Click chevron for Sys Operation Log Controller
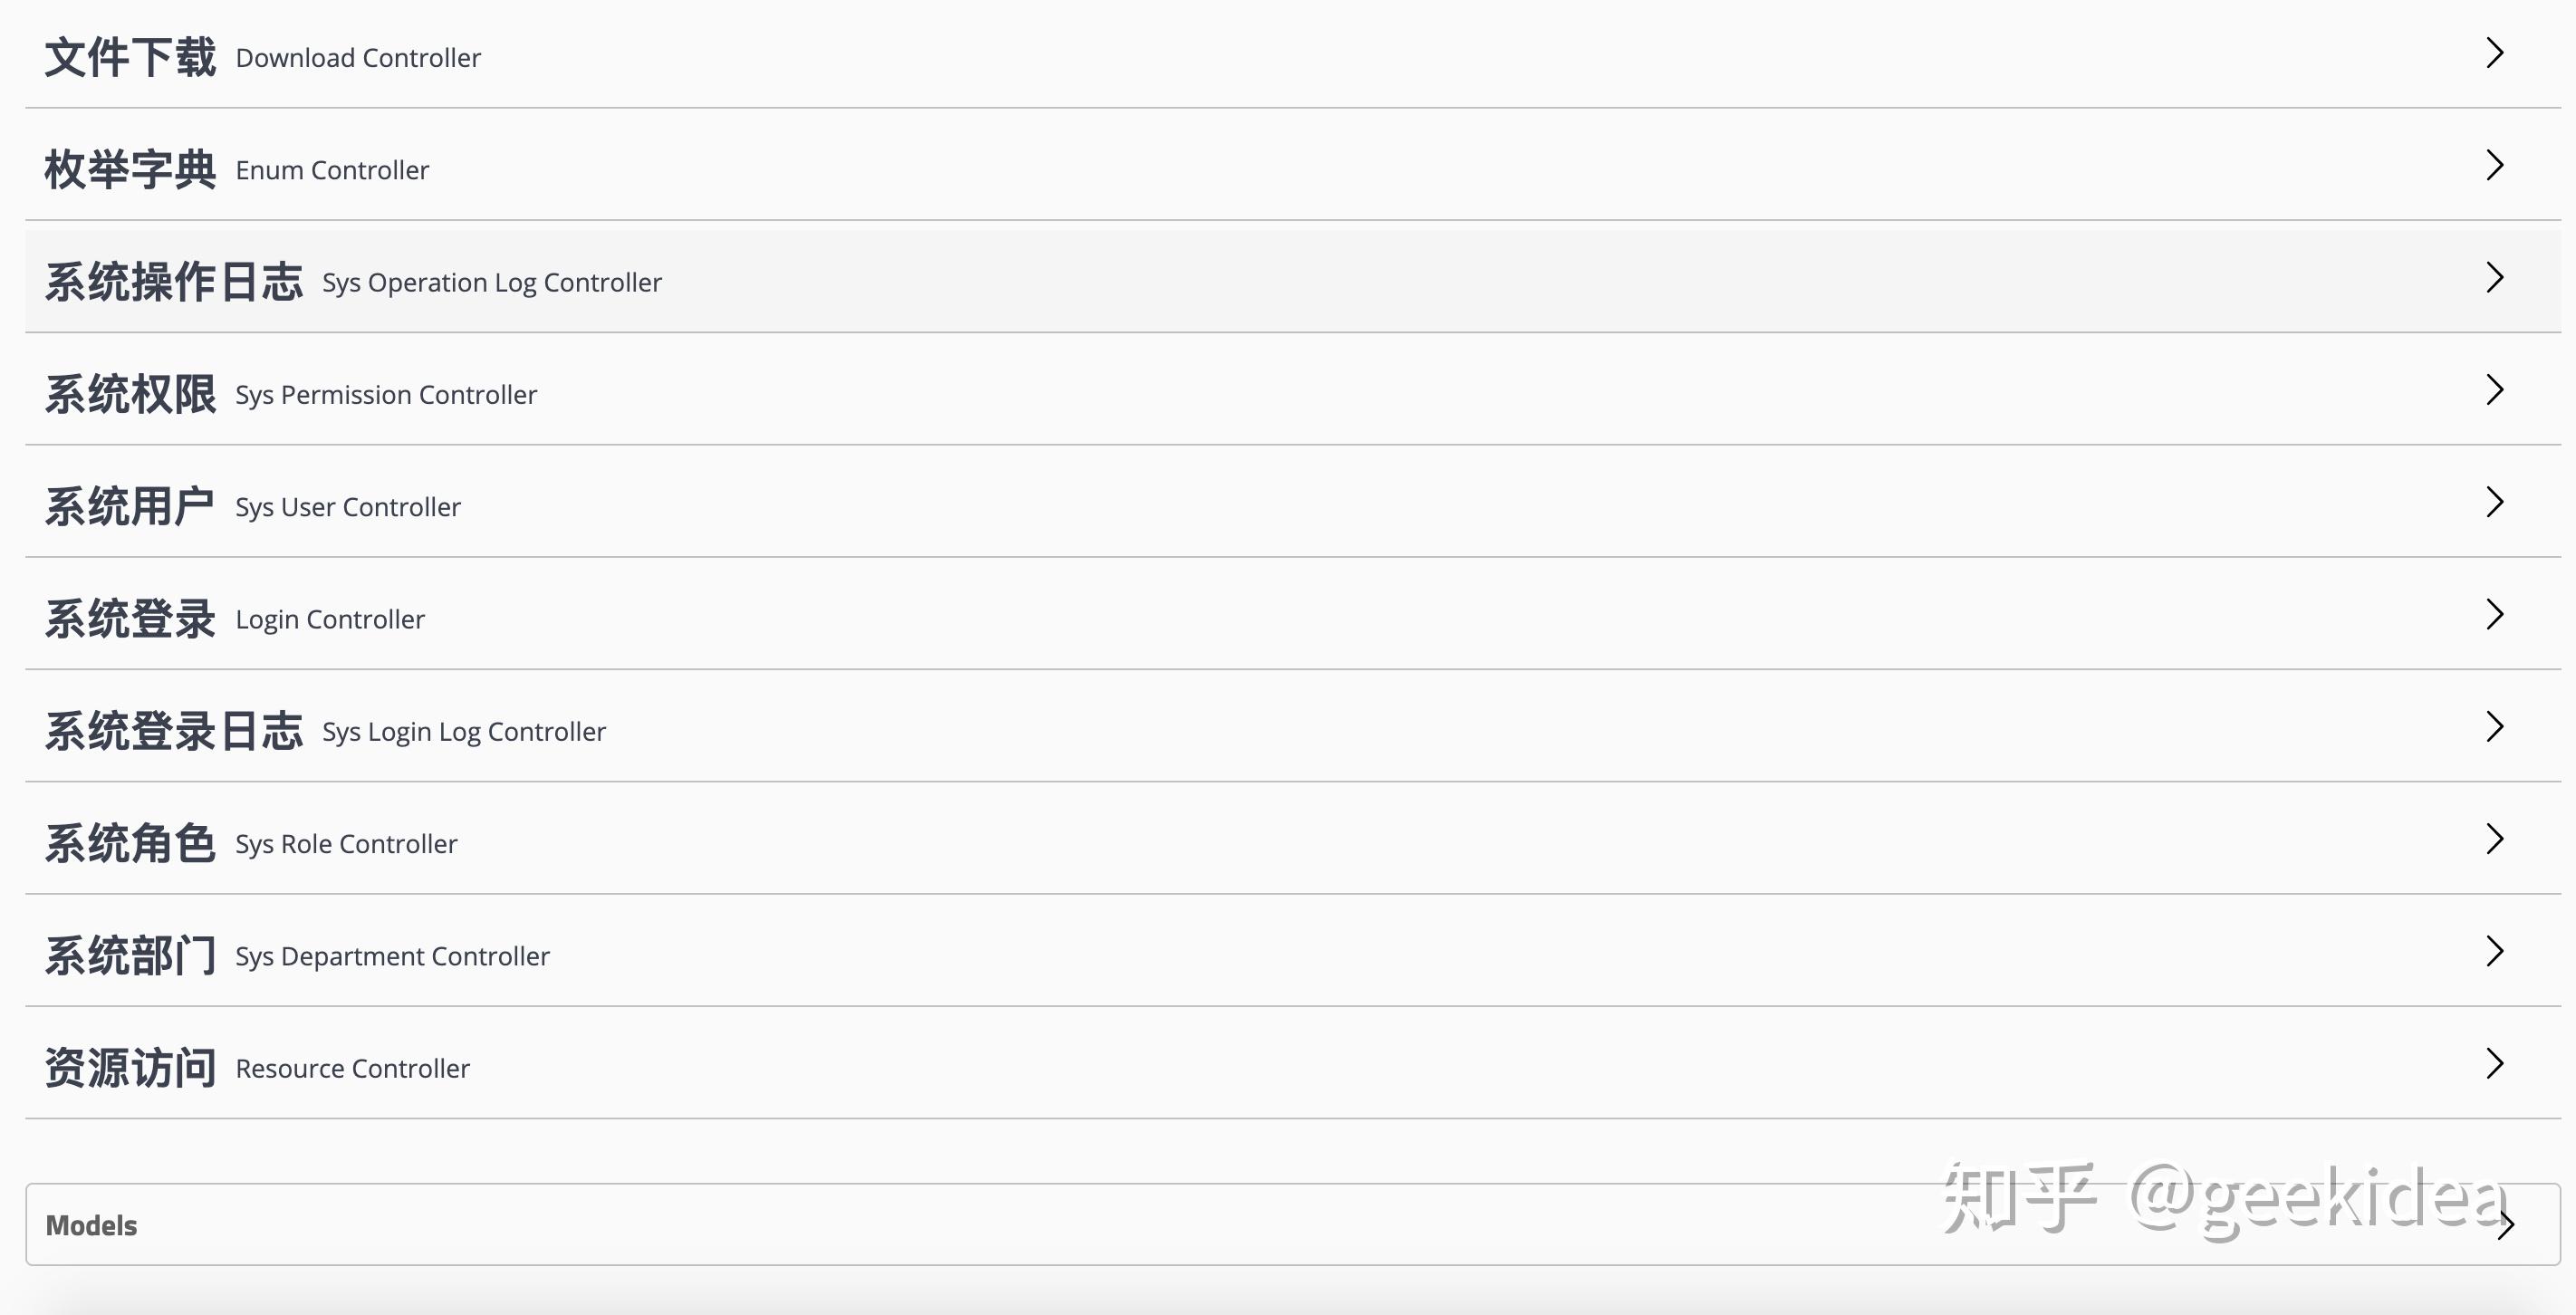The width and height of the screenshot is (2576, 1315). click(2495, 277)
